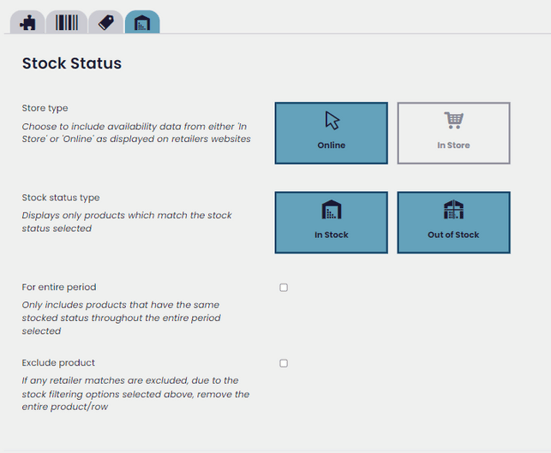Screen dimensions: 551x453
Task: Click the stocked warehouse icon above In Stock
Action: coord(331,209)
